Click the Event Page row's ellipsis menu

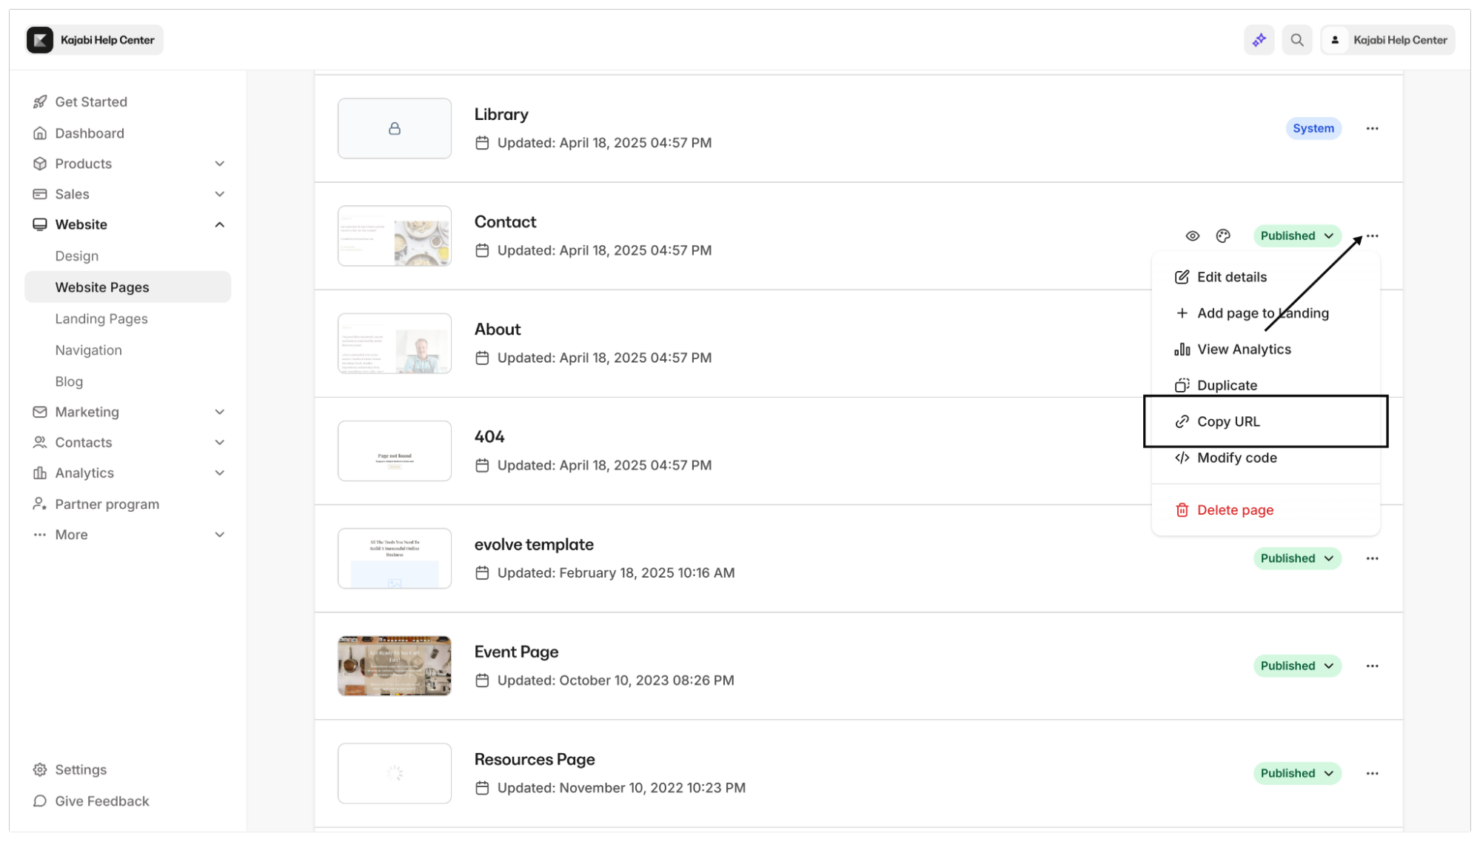pos(1372,665)
